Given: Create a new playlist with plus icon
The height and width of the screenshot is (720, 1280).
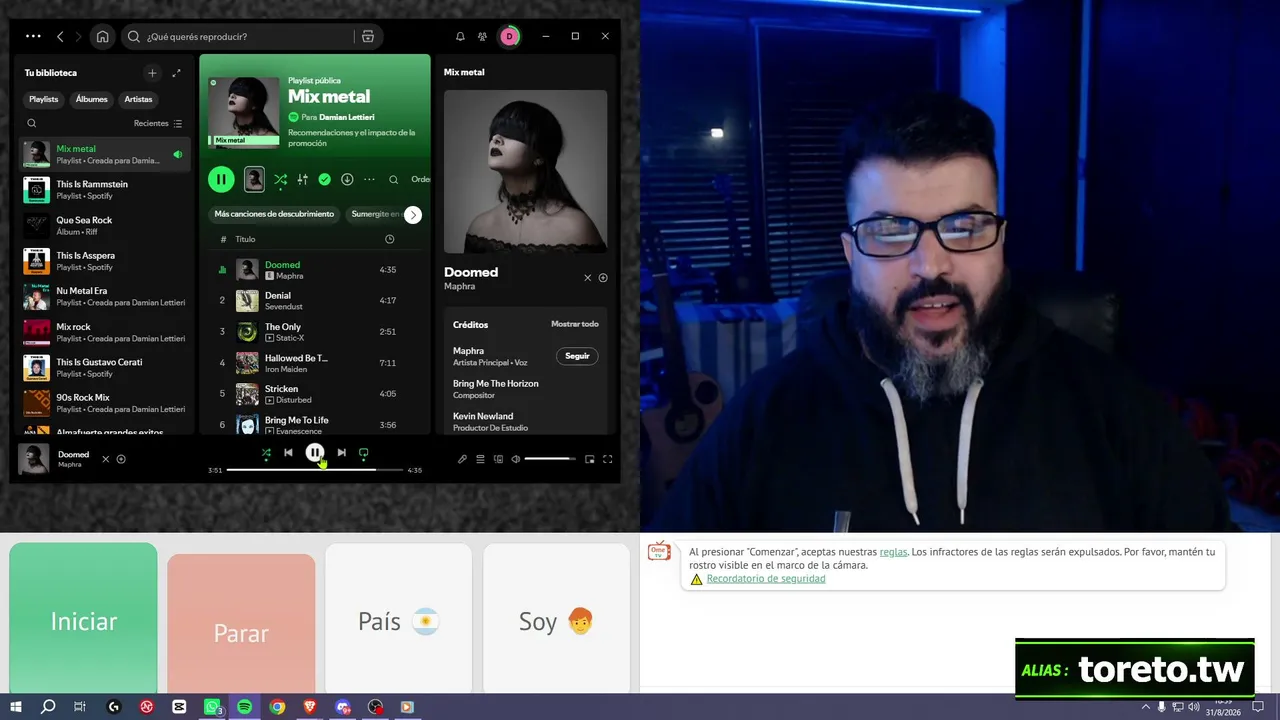Looking at the screenshot, I should click(152, 73).
